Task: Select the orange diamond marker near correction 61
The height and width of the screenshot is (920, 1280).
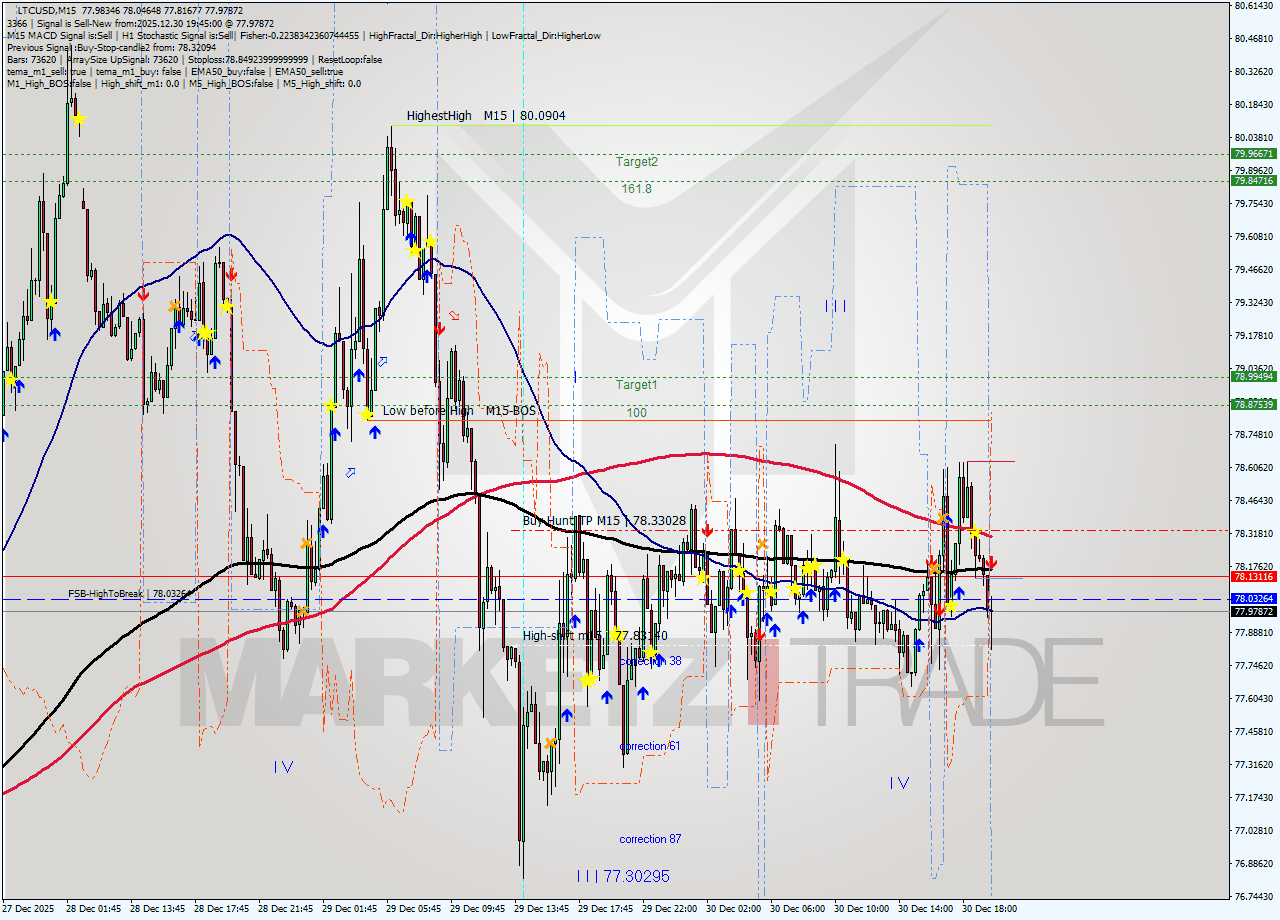Action: coord(549,743)
